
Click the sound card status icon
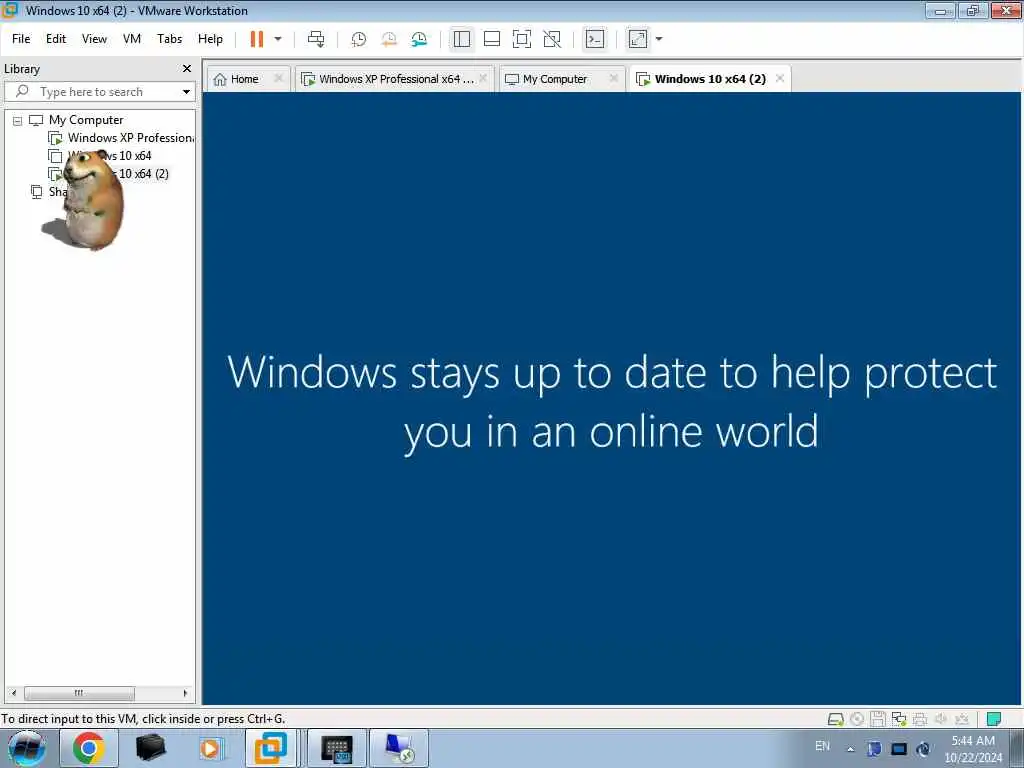coord(941,719)
